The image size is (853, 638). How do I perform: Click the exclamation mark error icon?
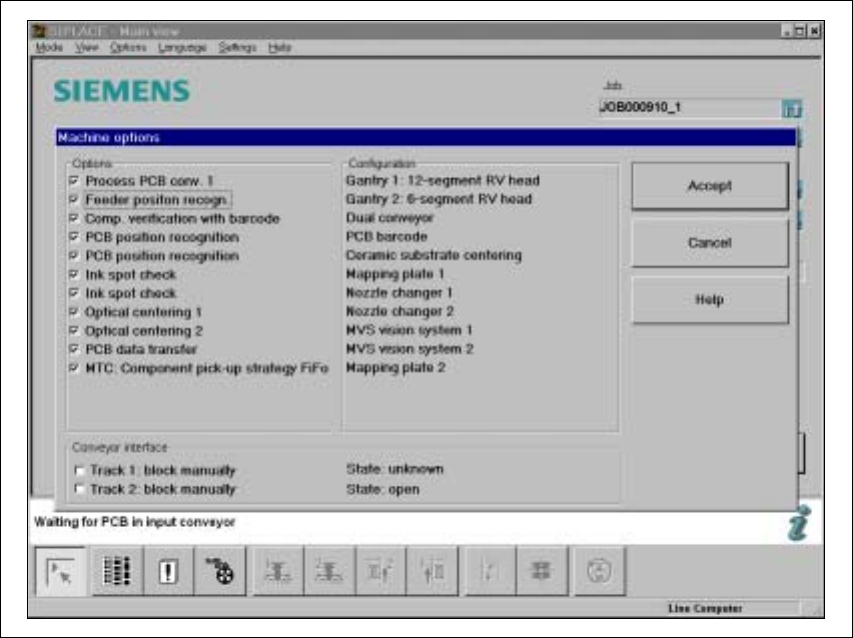[168, 572]
